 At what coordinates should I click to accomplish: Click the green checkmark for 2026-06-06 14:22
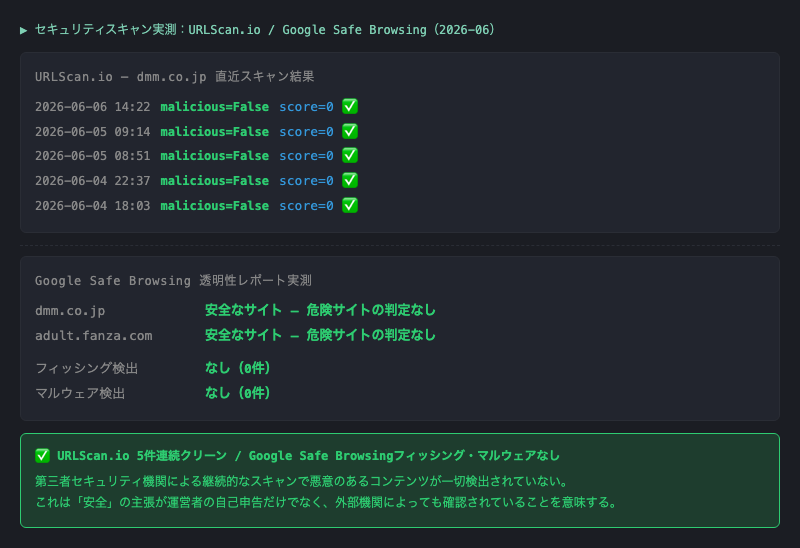coord(350,106)
